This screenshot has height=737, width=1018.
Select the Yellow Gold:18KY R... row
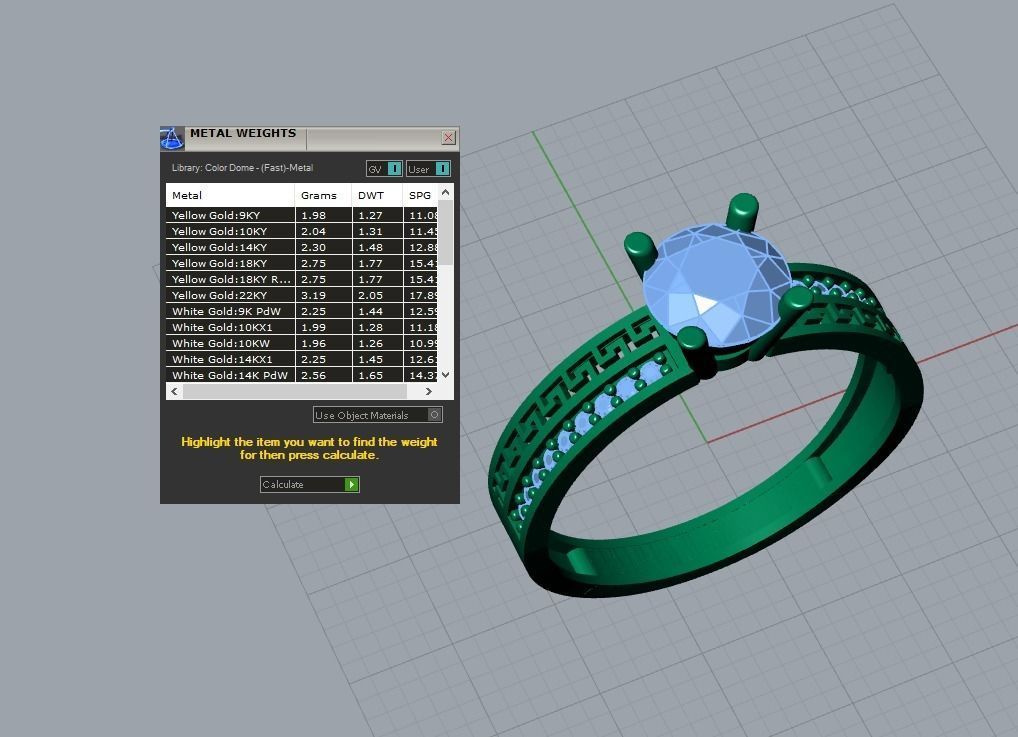click(302, 279)
